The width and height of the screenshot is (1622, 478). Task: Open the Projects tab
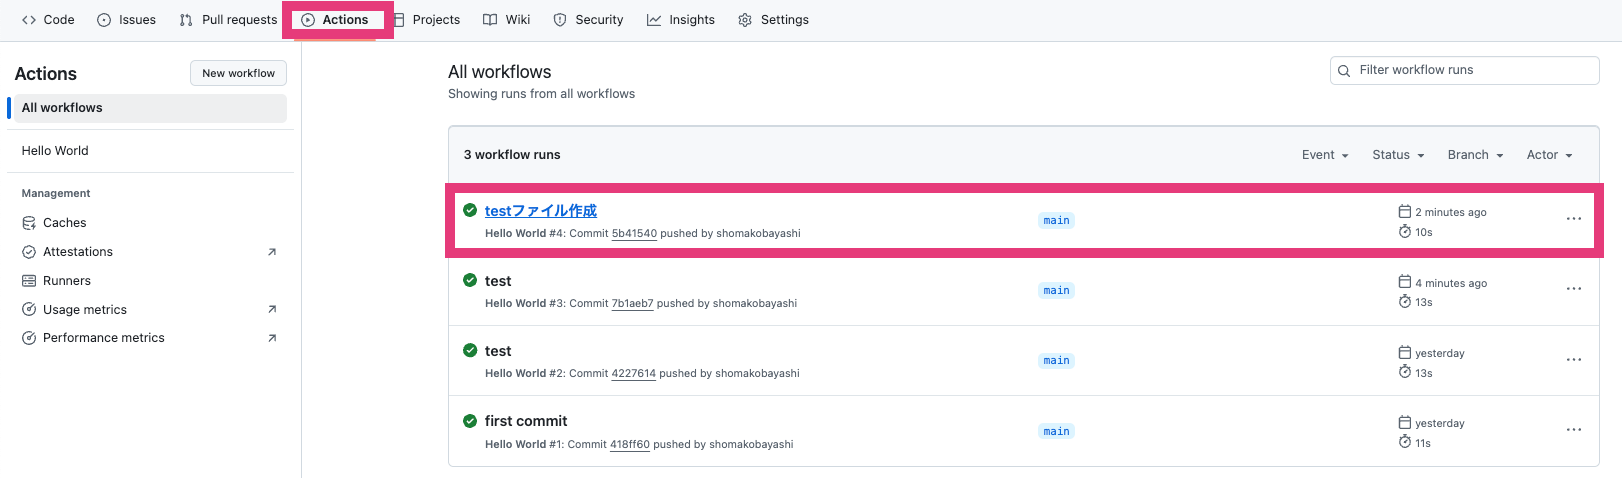[x=427, y=20]
